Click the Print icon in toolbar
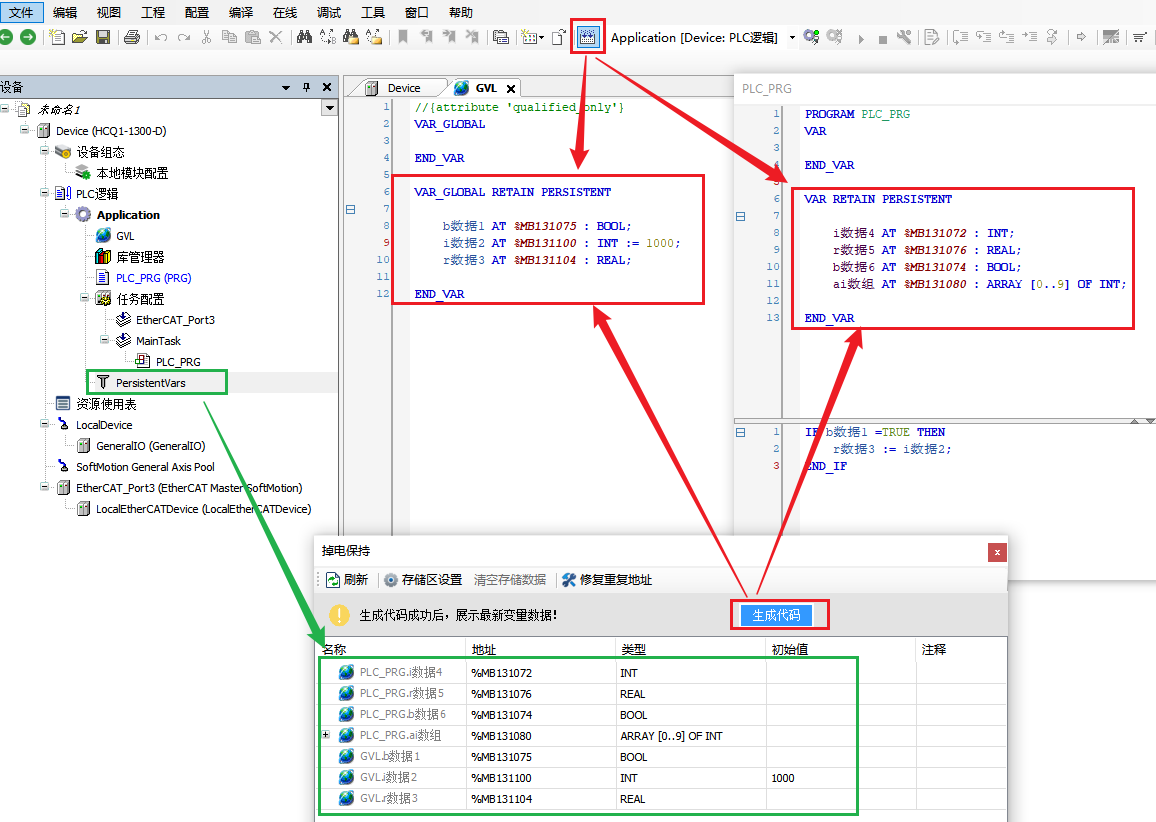1156x822 pixels. (131, 38)
